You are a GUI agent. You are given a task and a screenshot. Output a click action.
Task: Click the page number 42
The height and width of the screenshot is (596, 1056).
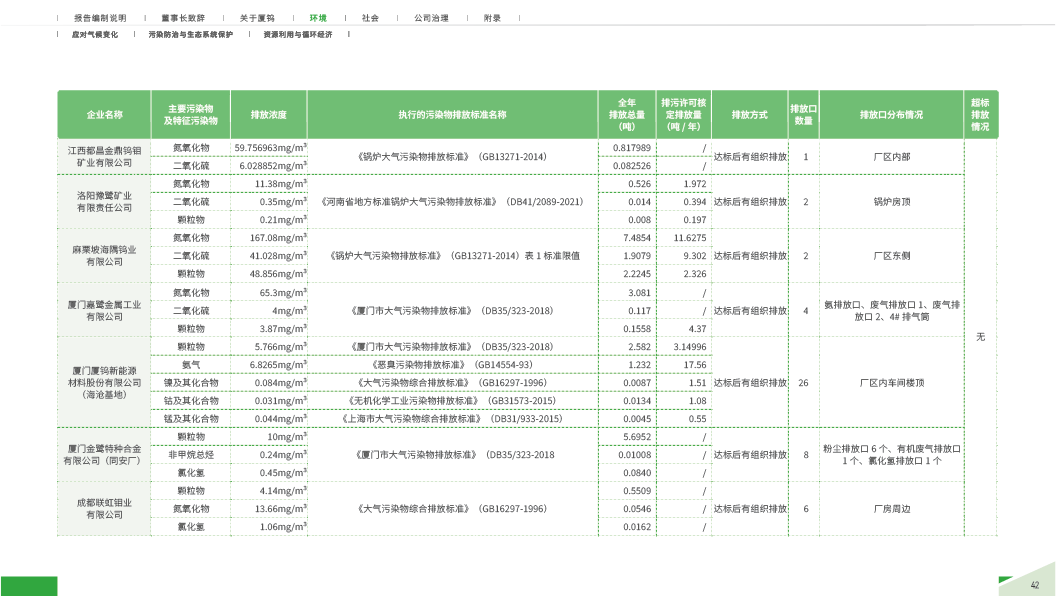1035,585
